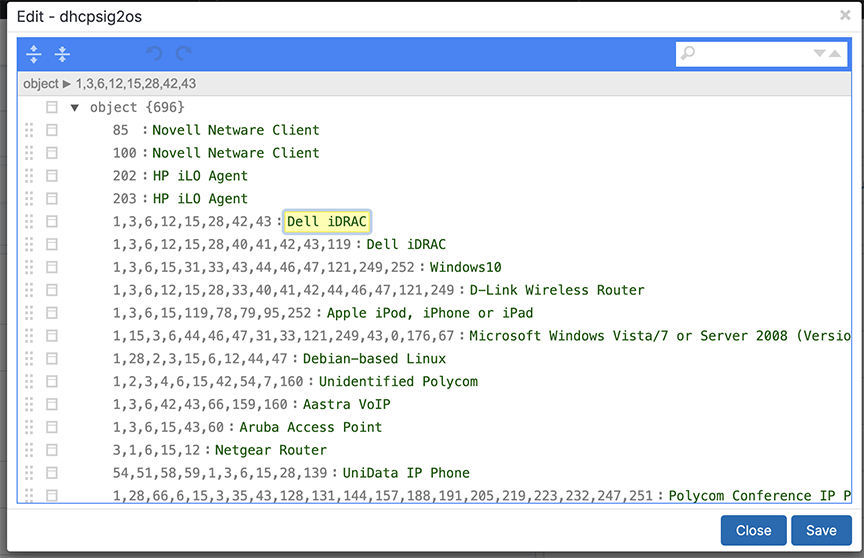Screen dimensions: 864x558
Task: Edit 'Dell iDRAC' value of 1,3,6,12,15,28,40,41,42,43,119
Action: coord(406,245)
